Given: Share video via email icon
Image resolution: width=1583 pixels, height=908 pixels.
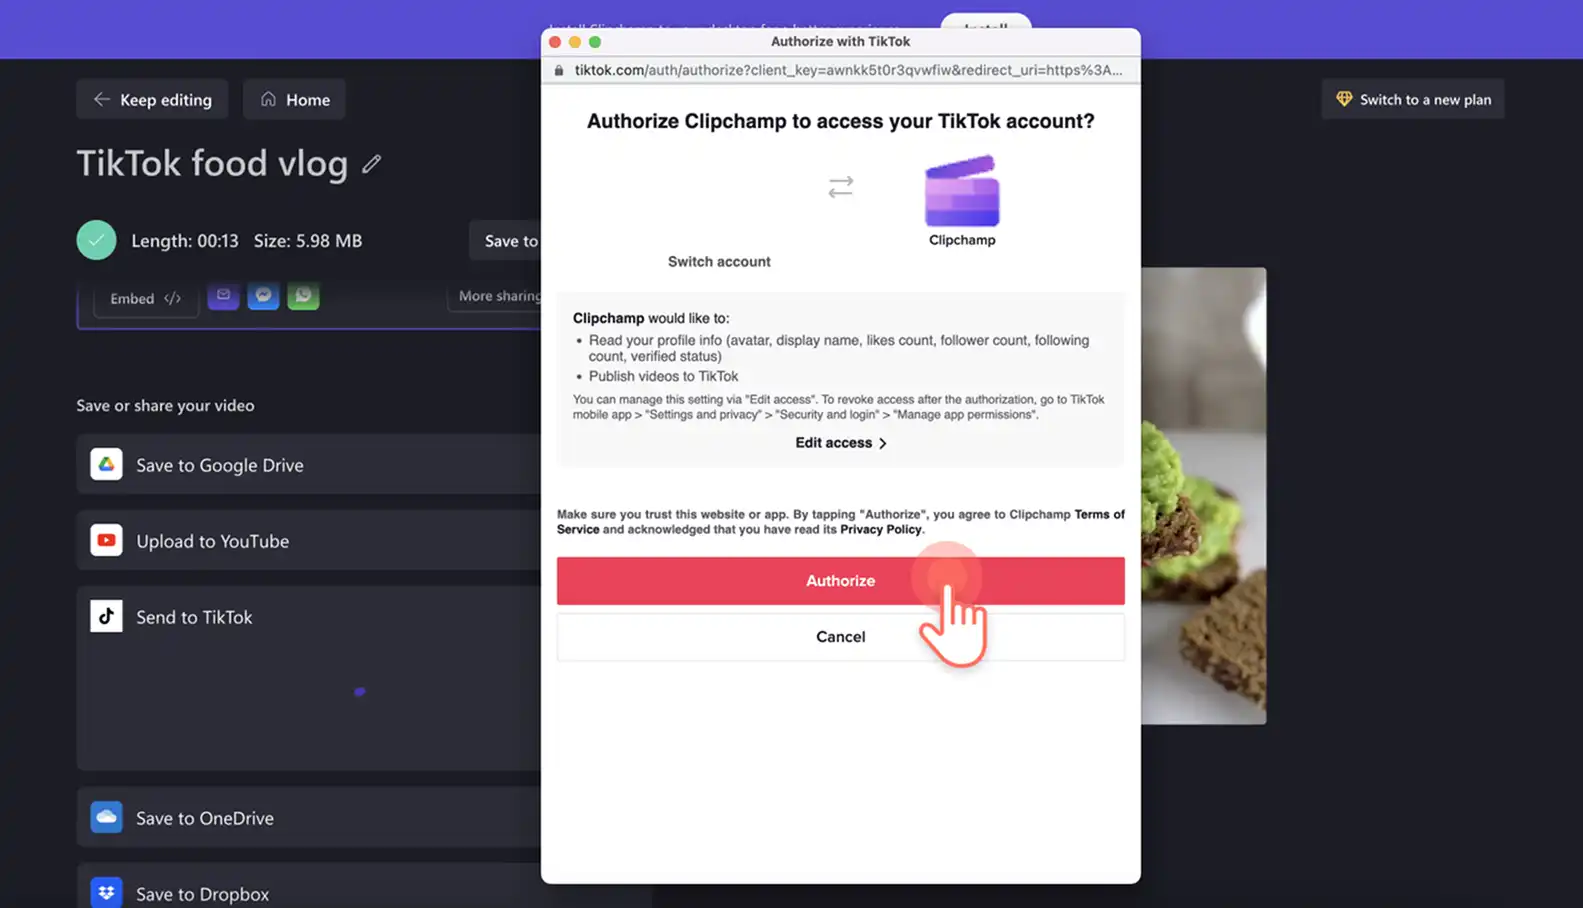Looking at the screenshot, I should click(223, 295).
